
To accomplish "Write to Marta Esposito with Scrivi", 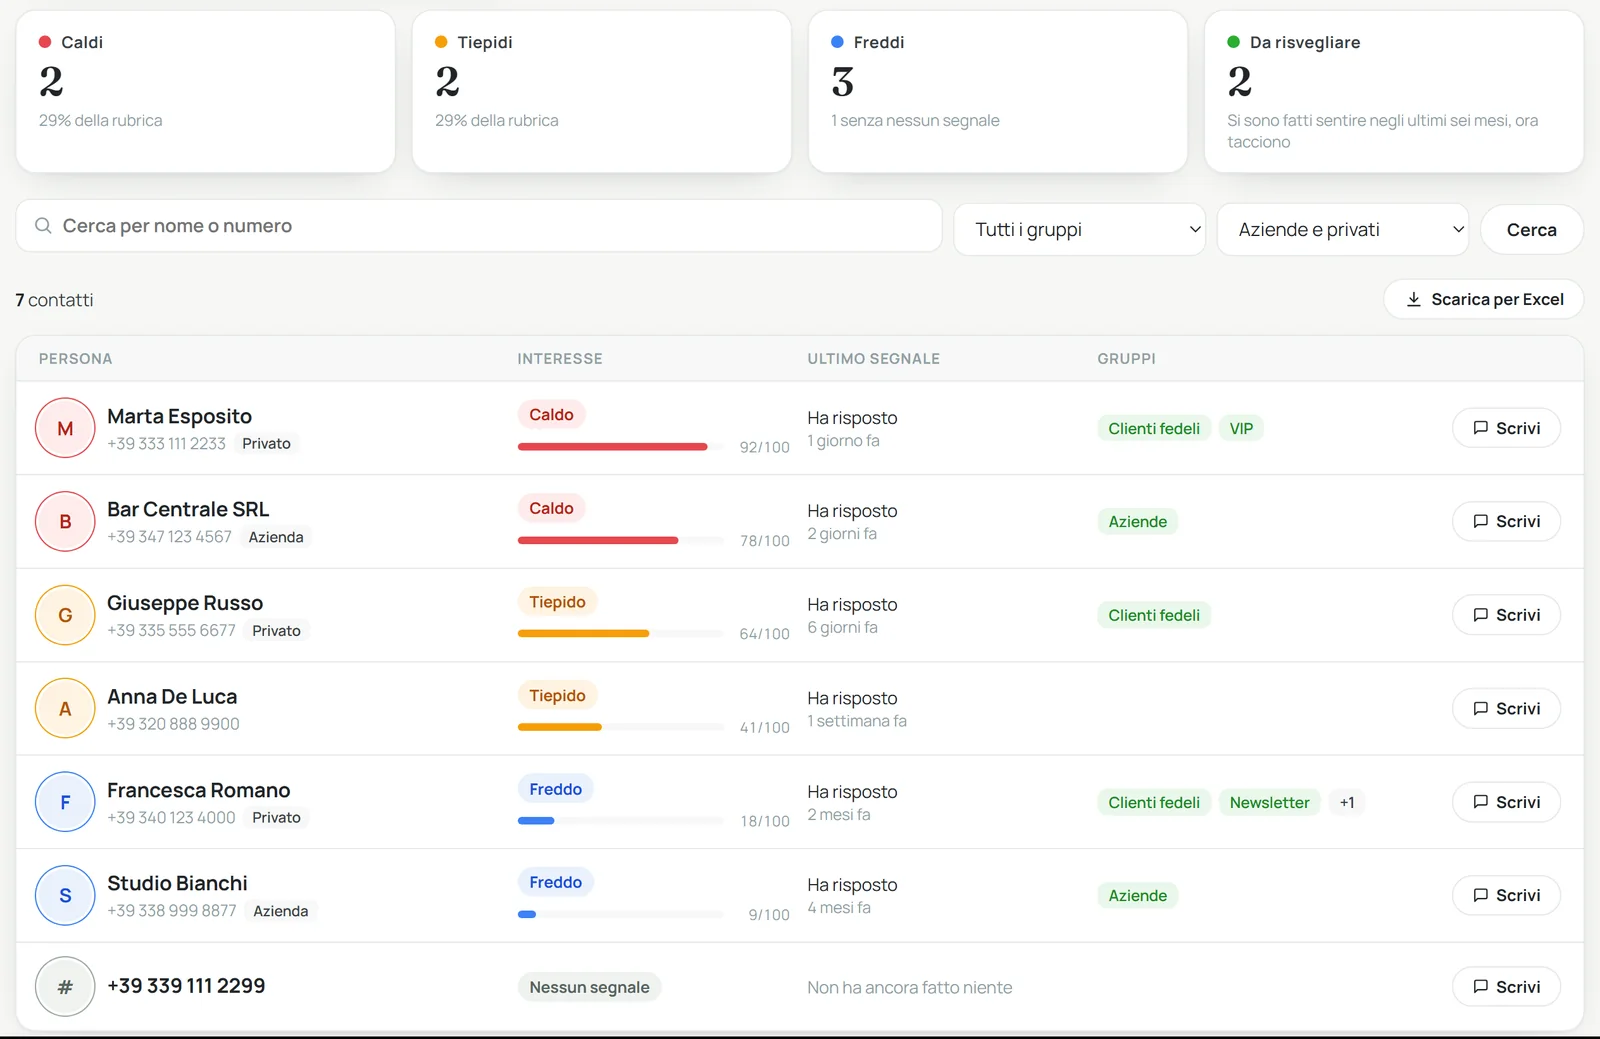I will click(x=1506, y=428).
